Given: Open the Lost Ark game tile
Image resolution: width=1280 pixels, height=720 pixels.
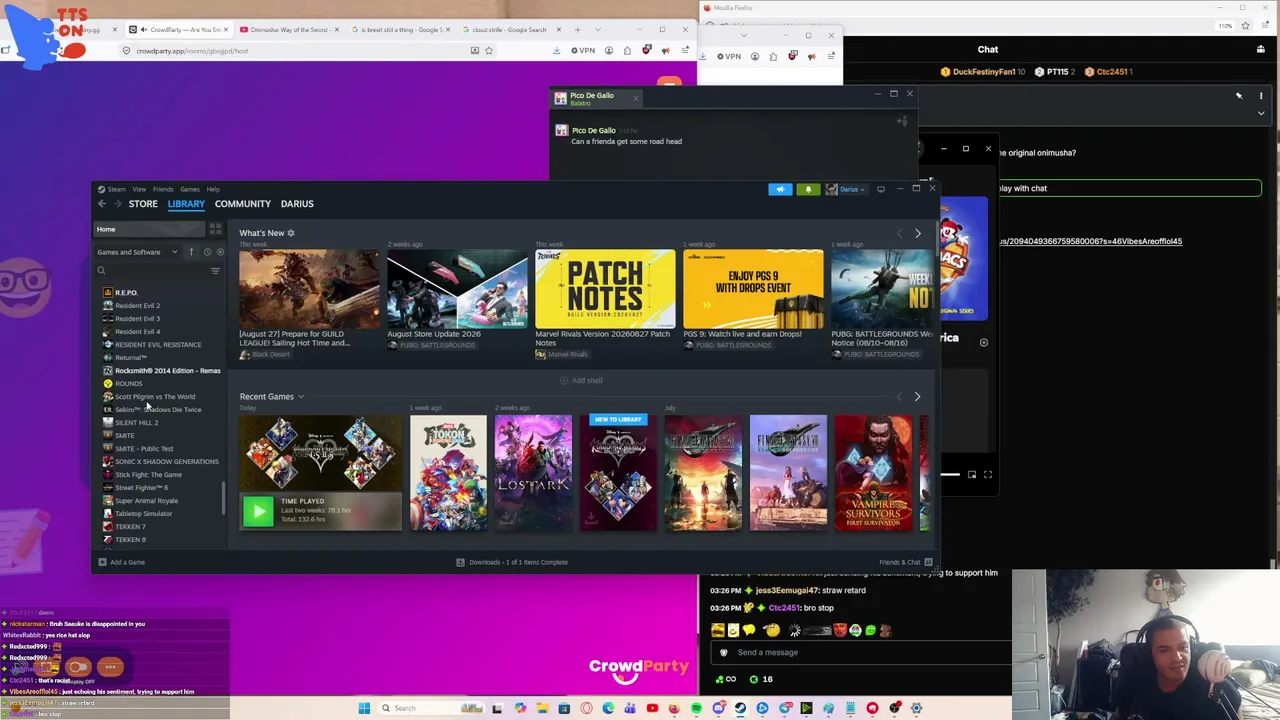Looking at the screenshot, I should tap(533, 472).
